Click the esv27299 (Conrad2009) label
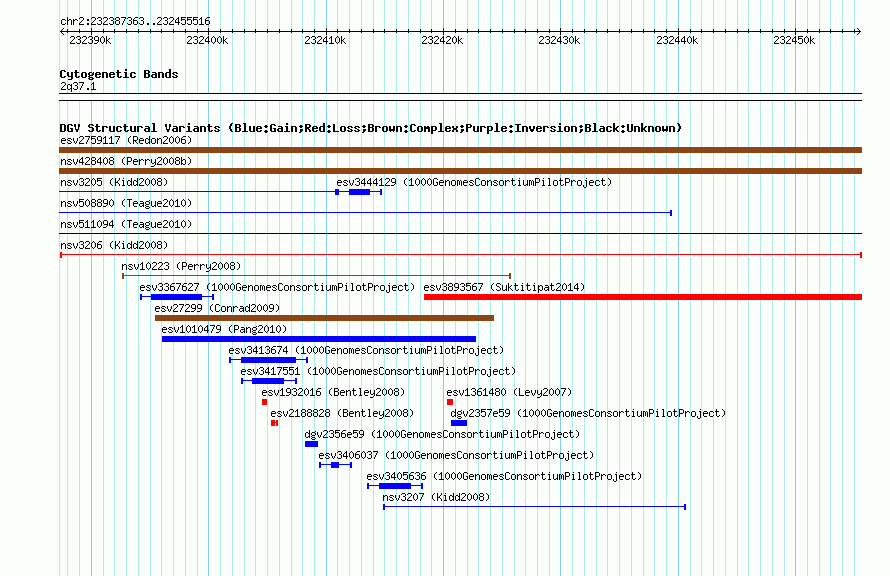The image size is (890, 576). [x=217, y=308]
